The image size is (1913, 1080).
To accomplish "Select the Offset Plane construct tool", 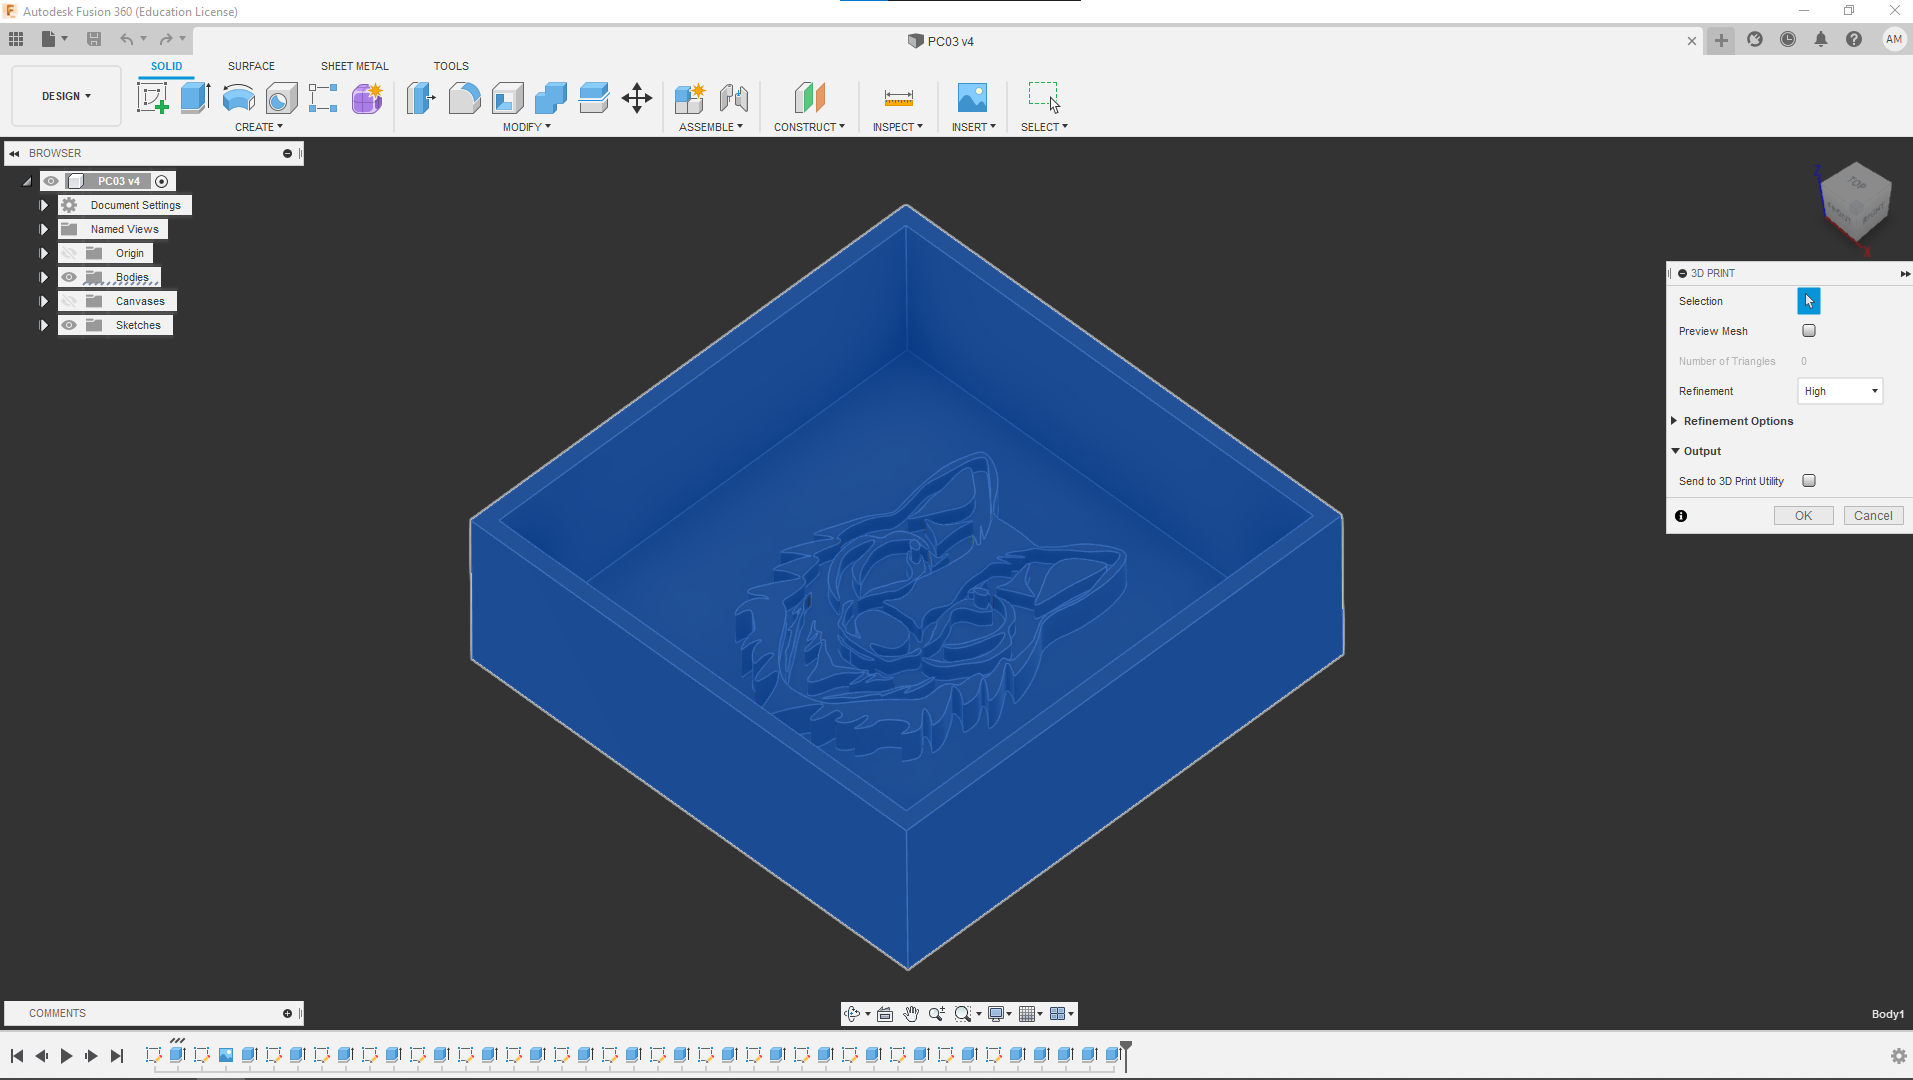I will 809,98.
